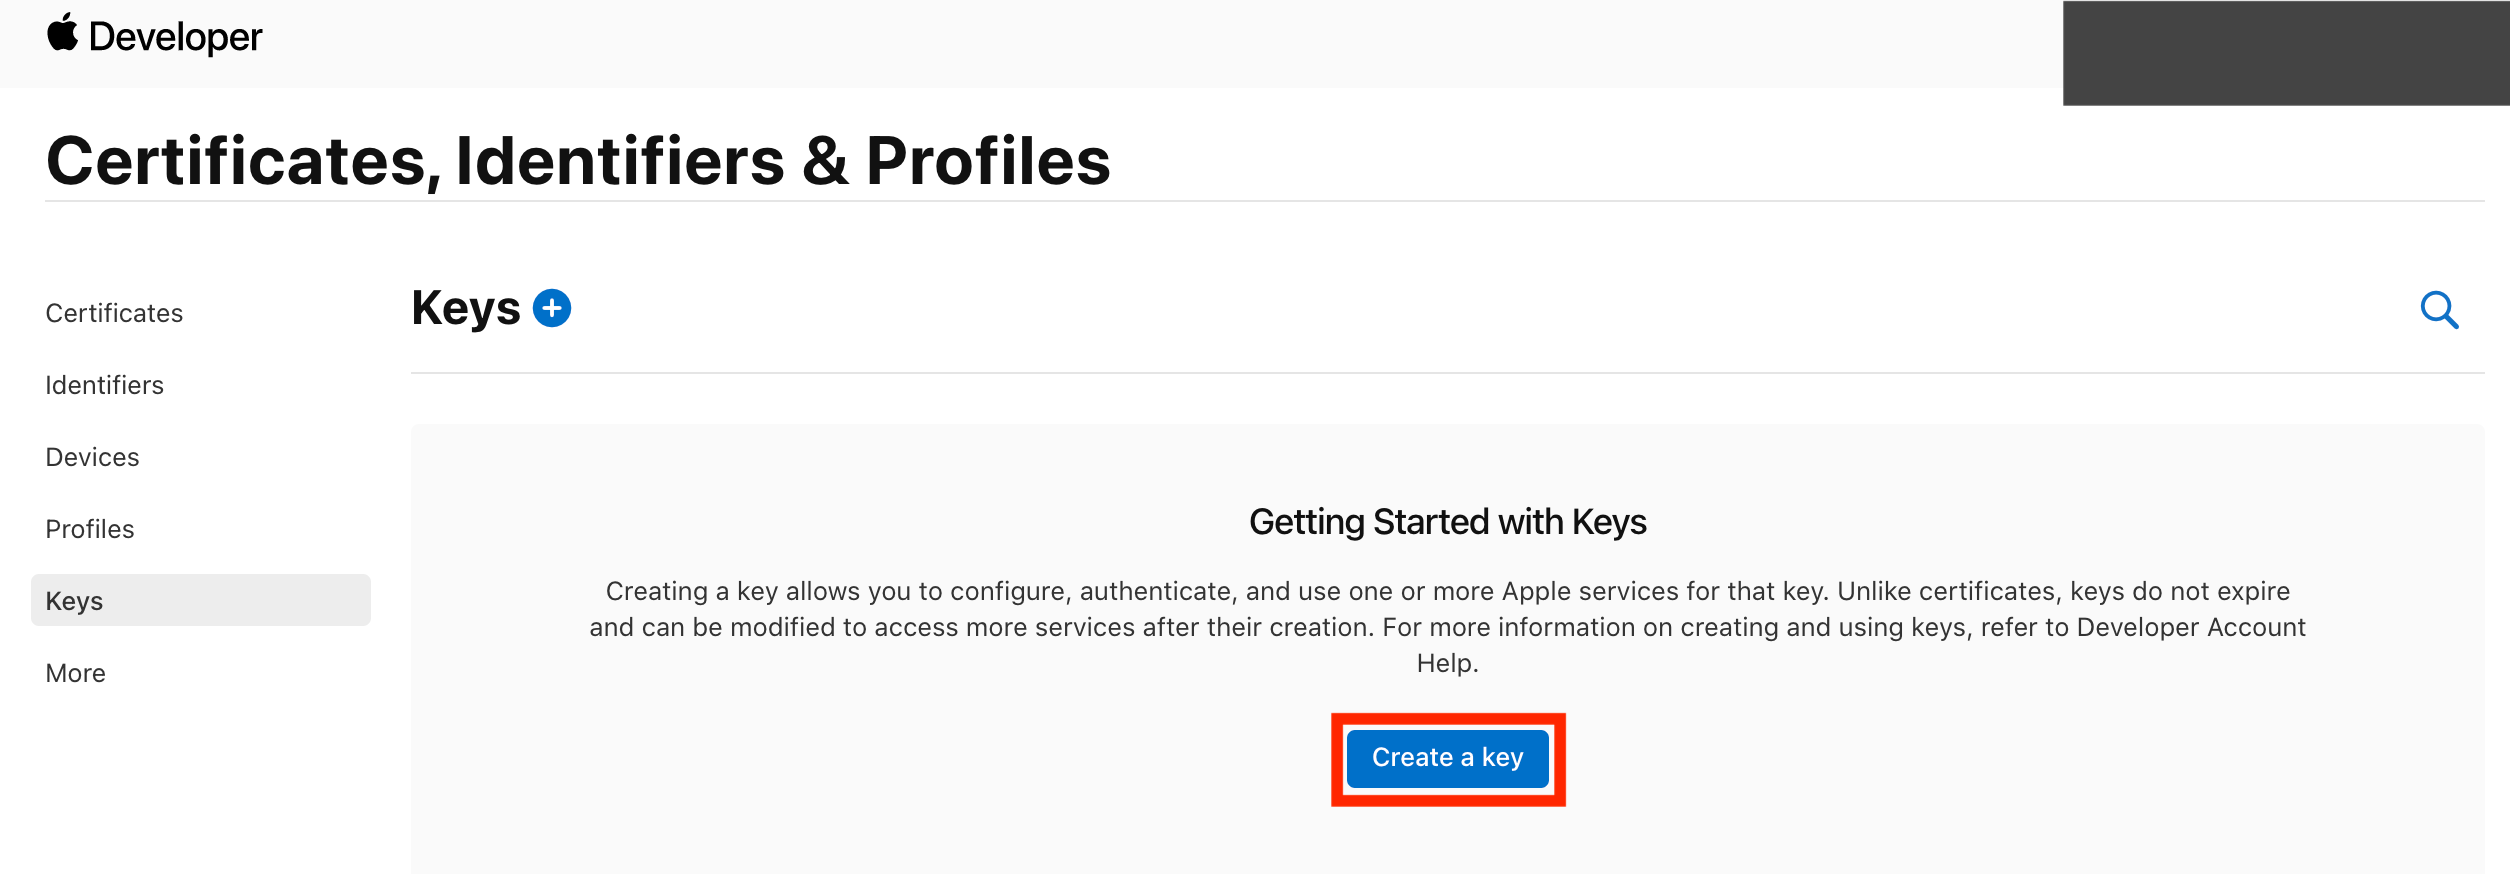Click the word 'Help.' below the description

(1447, 663)
